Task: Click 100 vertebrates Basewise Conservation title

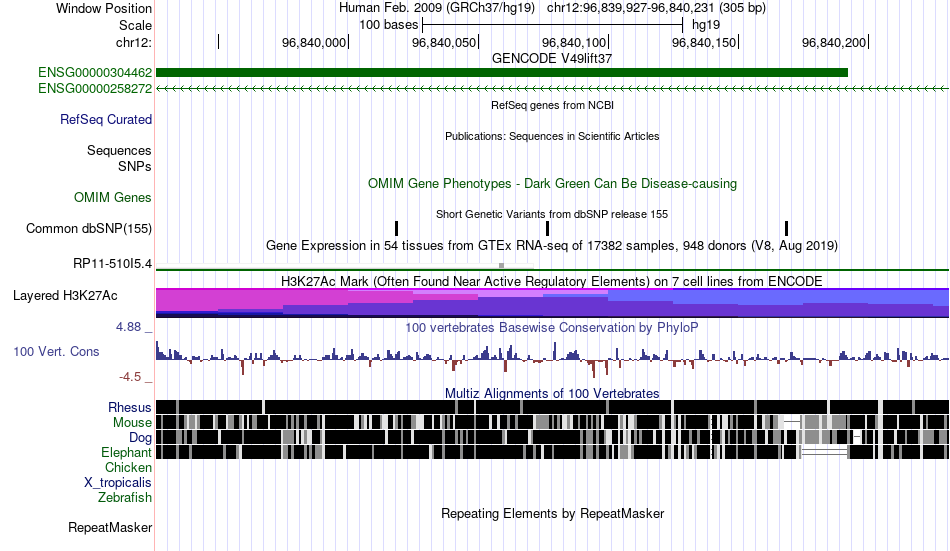Action: click(552, 327)
